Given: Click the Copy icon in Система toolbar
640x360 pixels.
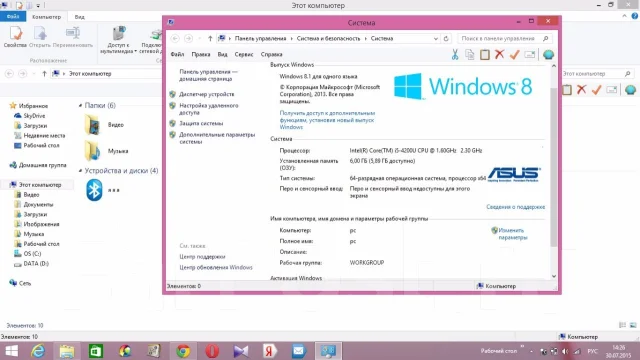Looking at the screenshot, I should [470, 54].
